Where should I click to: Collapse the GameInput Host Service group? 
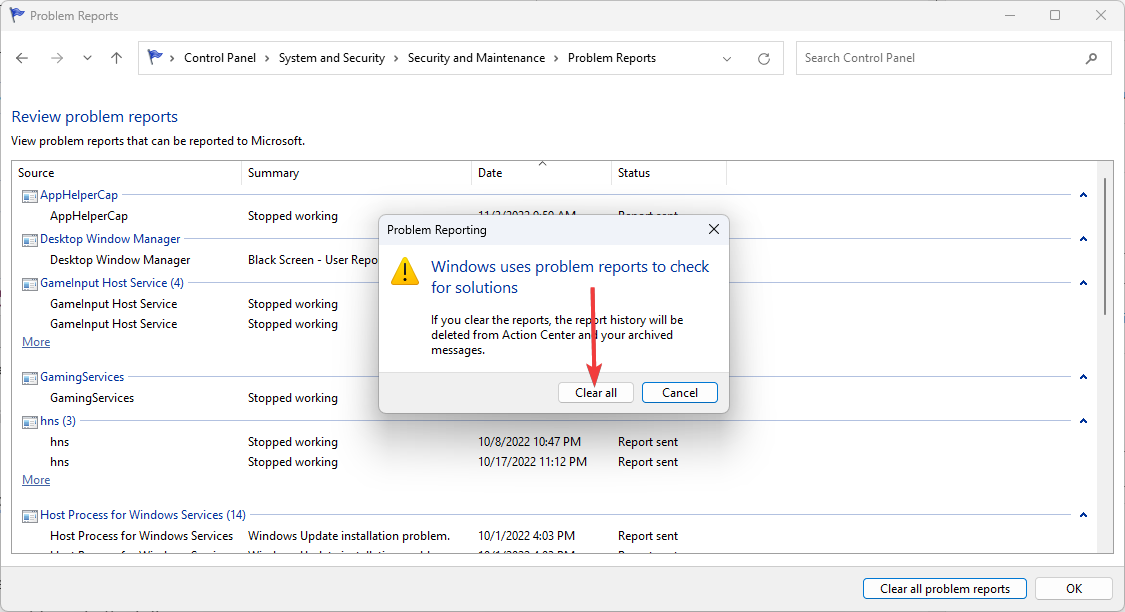tap(1083, 283)
